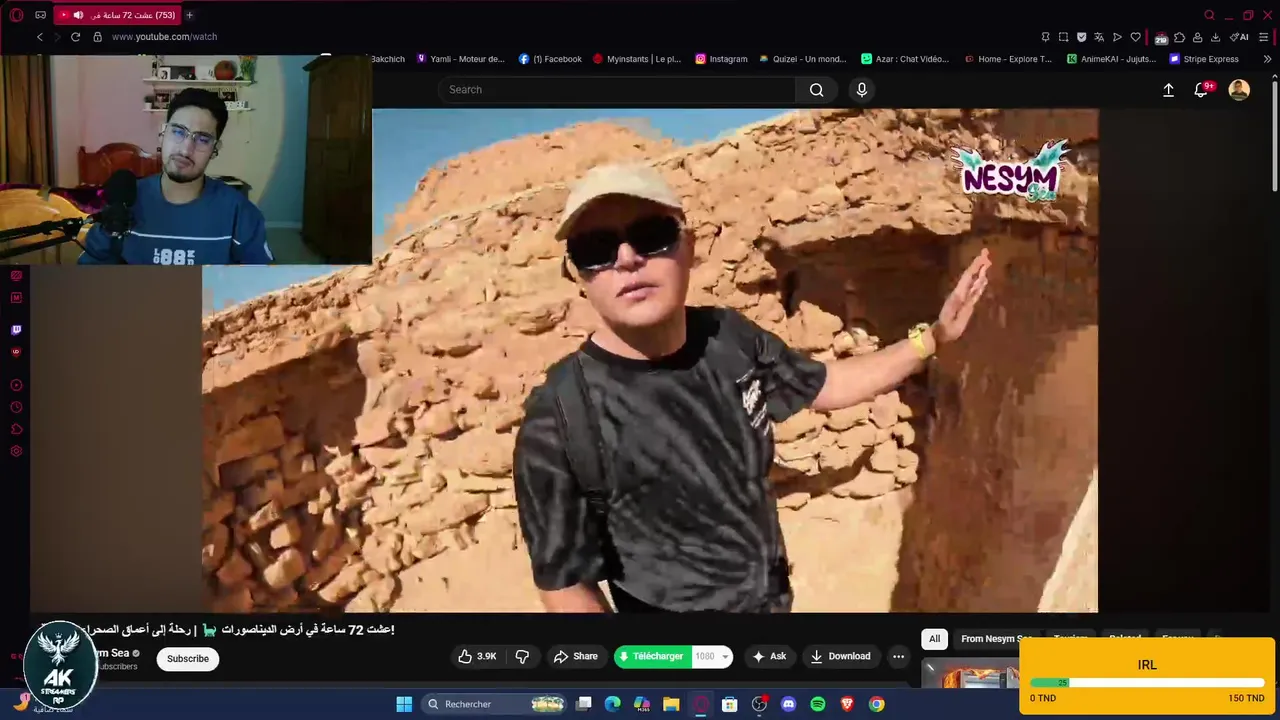Select the All filter chip

pos(934,639)
